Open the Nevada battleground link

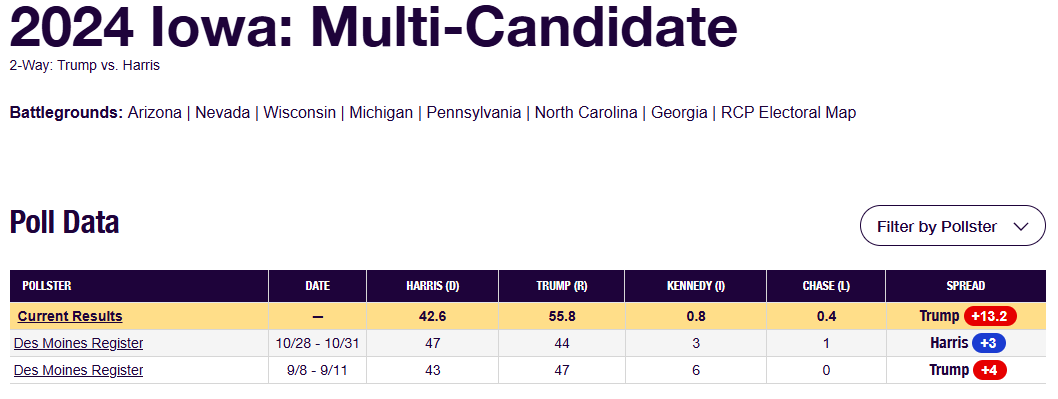point(223,113)
